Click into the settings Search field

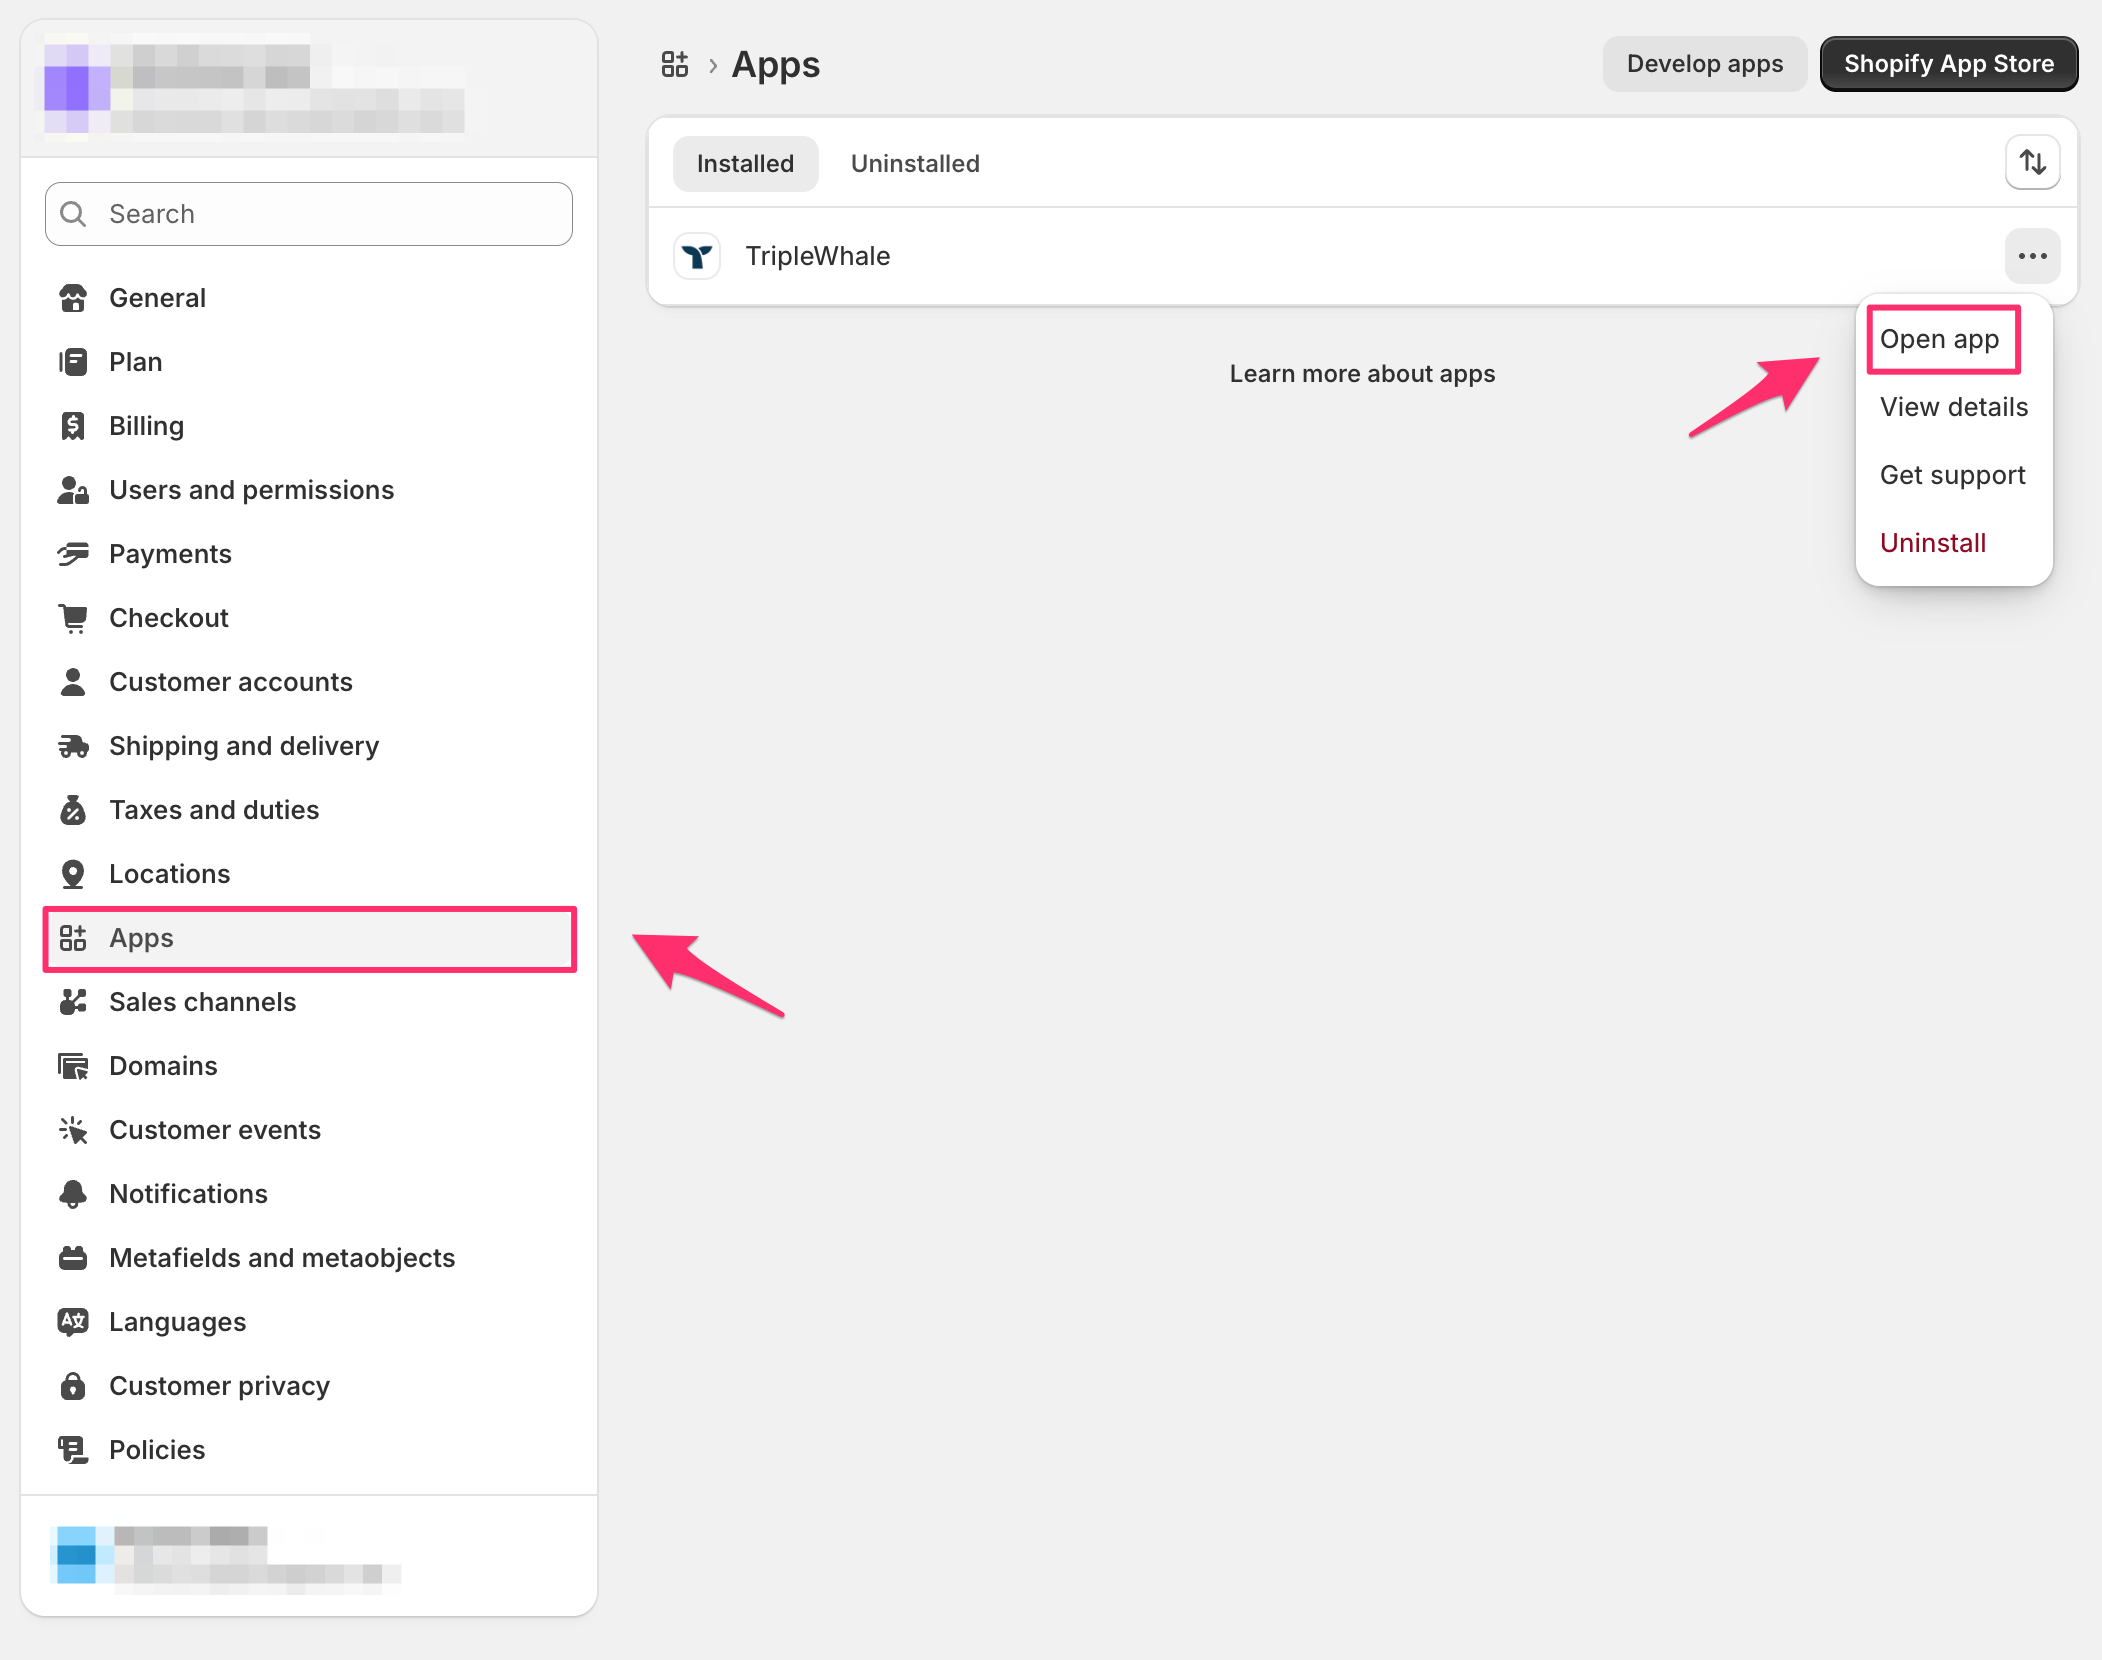coord(309,214)
